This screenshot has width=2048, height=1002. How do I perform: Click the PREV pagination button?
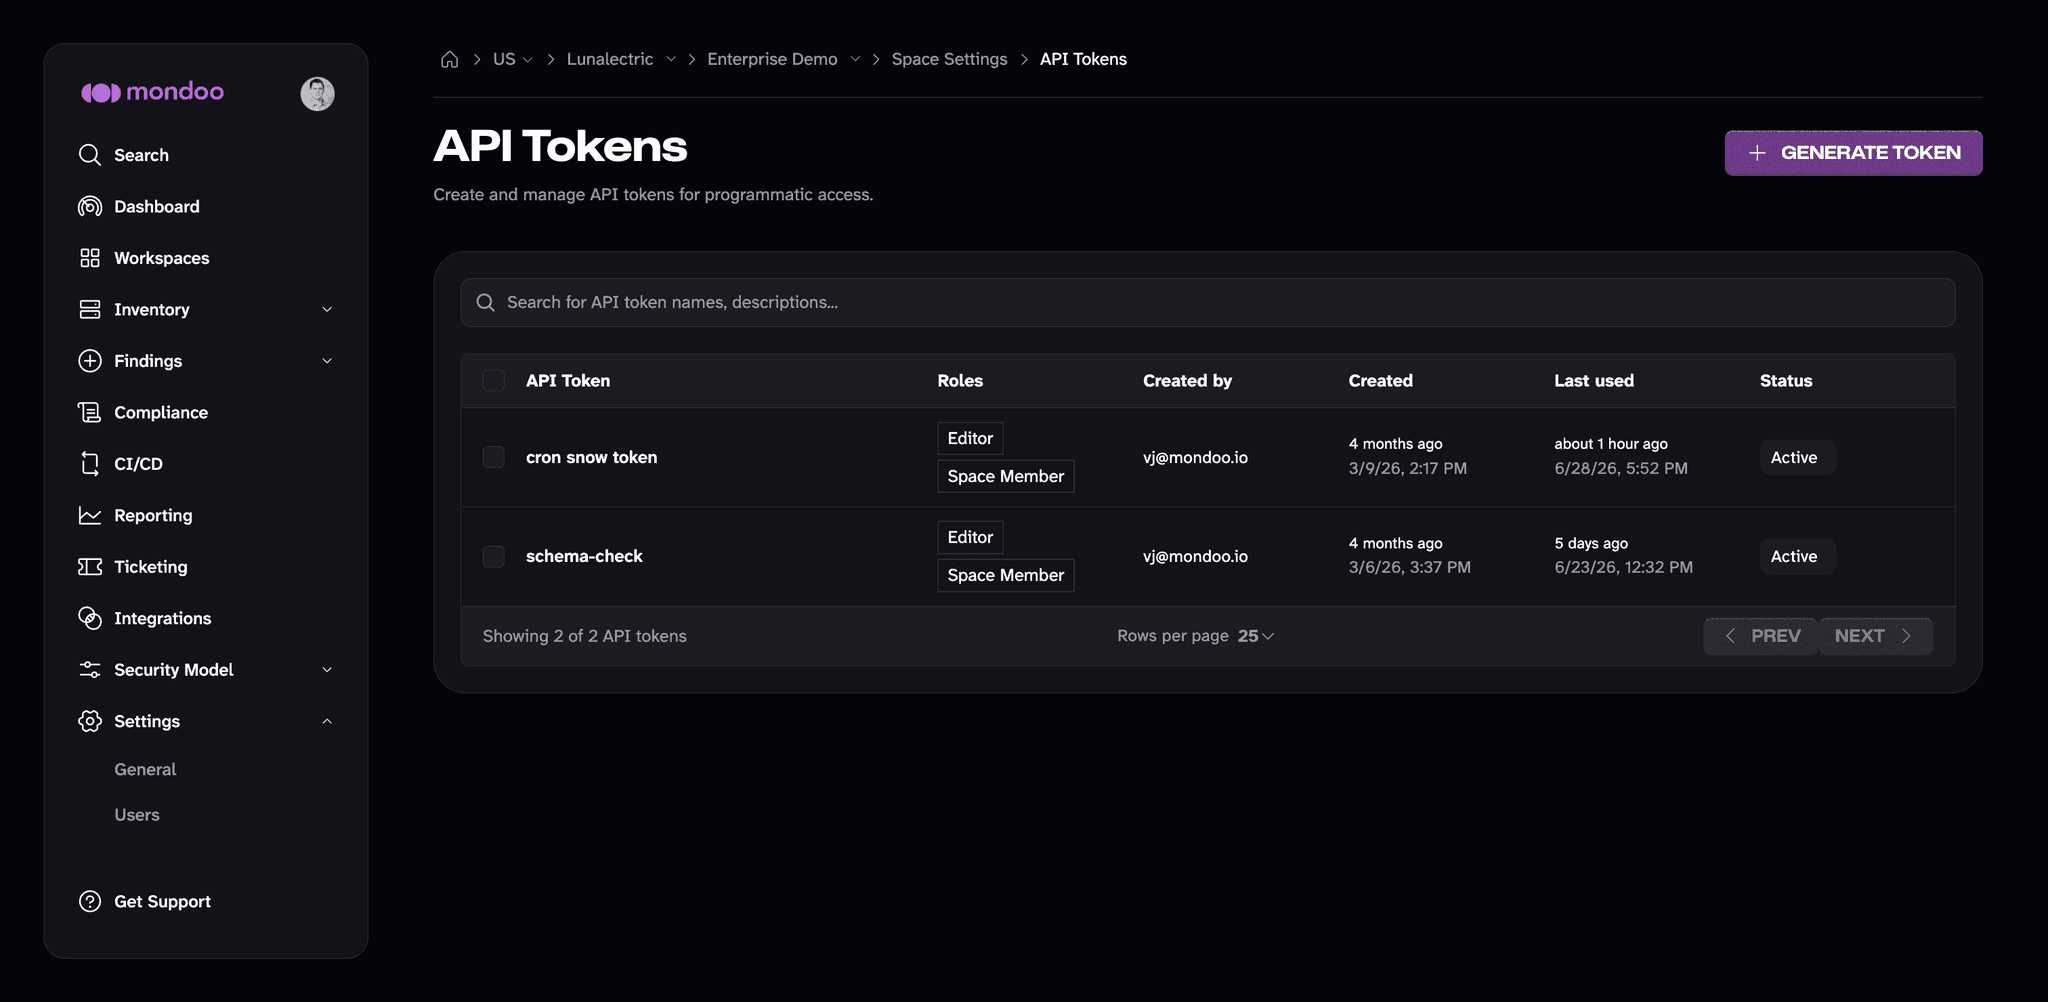(1760, 636)
